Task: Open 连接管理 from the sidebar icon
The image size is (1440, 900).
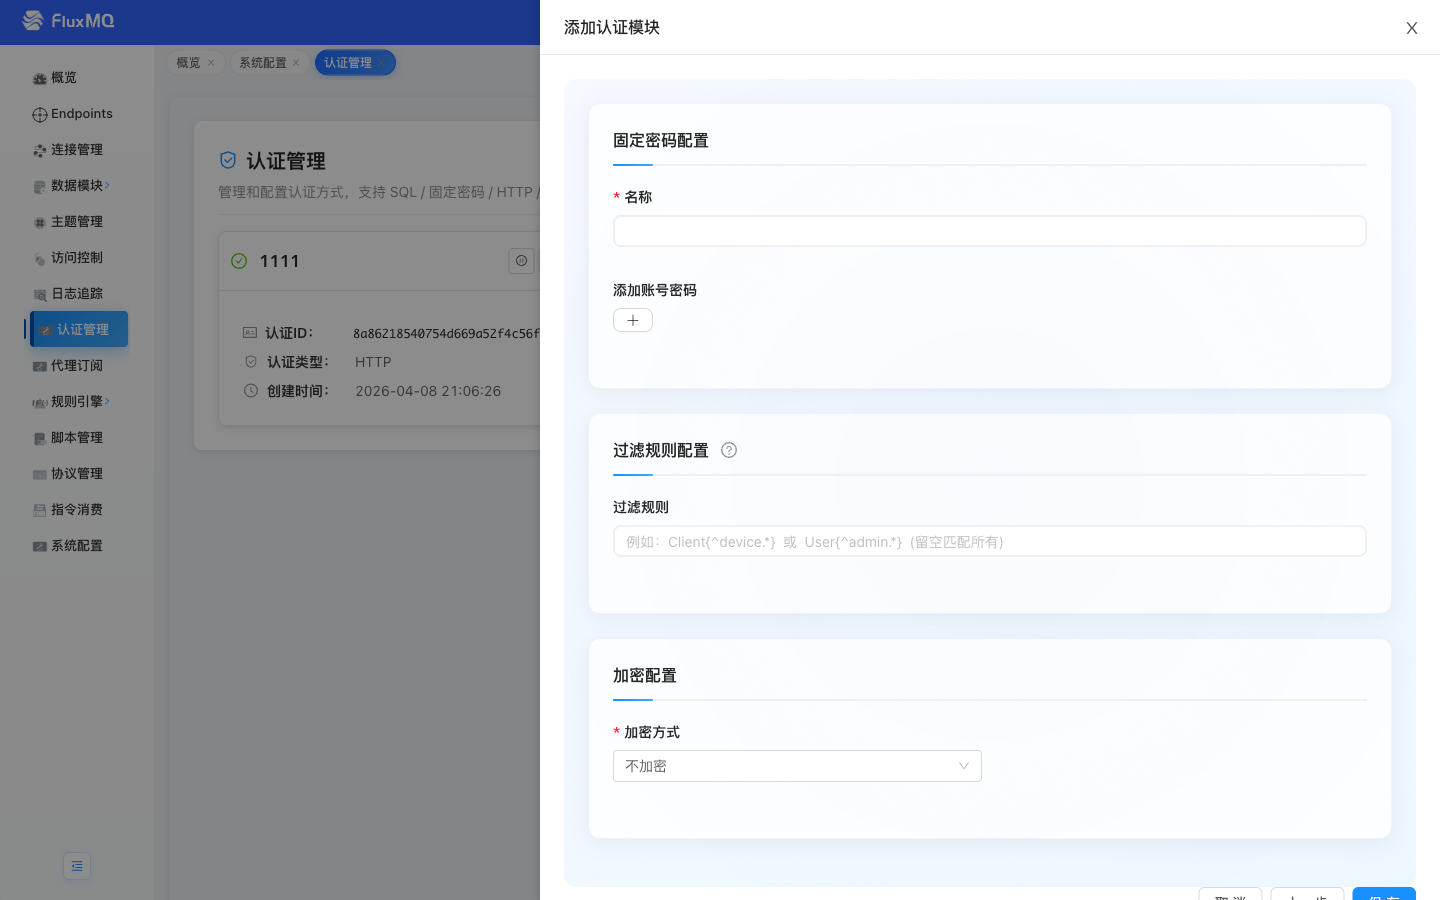Action: click(40, 151)
